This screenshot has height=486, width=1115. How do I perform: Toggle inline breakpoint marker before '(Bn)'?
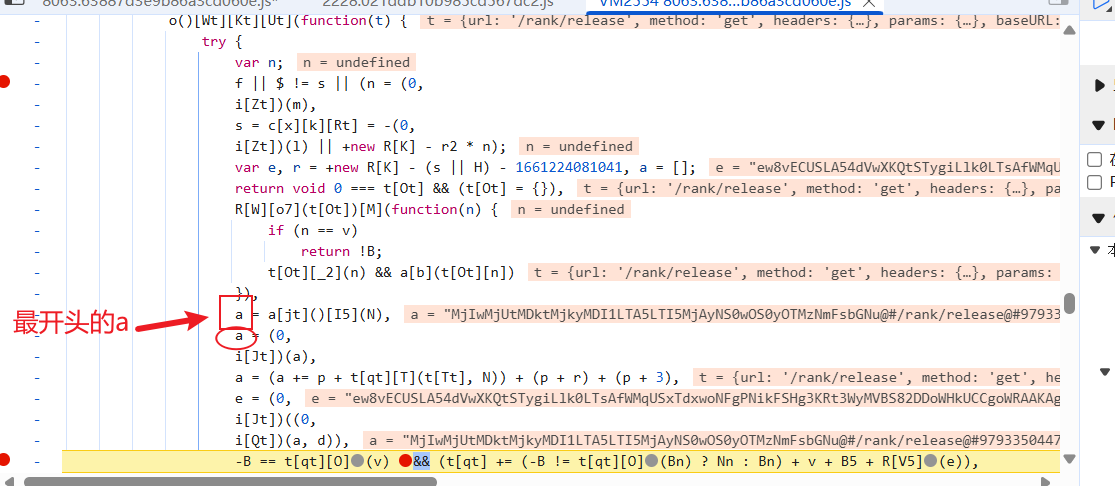tap(651, 462)
